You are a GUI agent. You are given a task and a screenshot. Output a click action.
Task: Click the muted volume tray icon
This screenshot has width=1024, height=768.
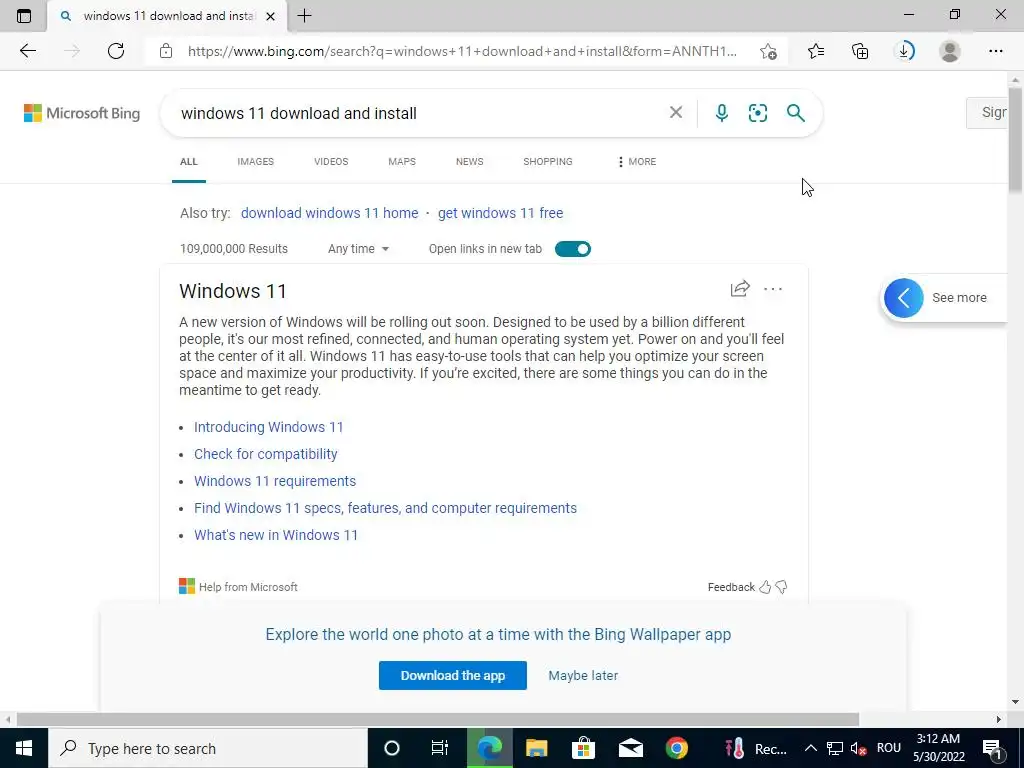(858, 748)
